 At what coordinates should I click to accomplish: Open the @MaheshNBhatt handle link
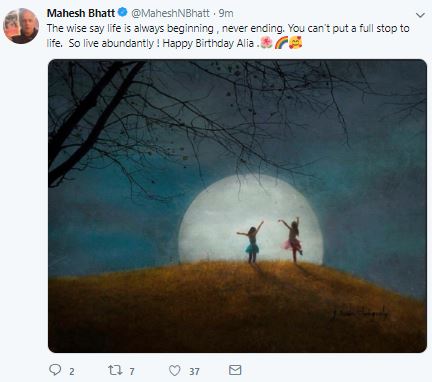(x=170, y=13)
